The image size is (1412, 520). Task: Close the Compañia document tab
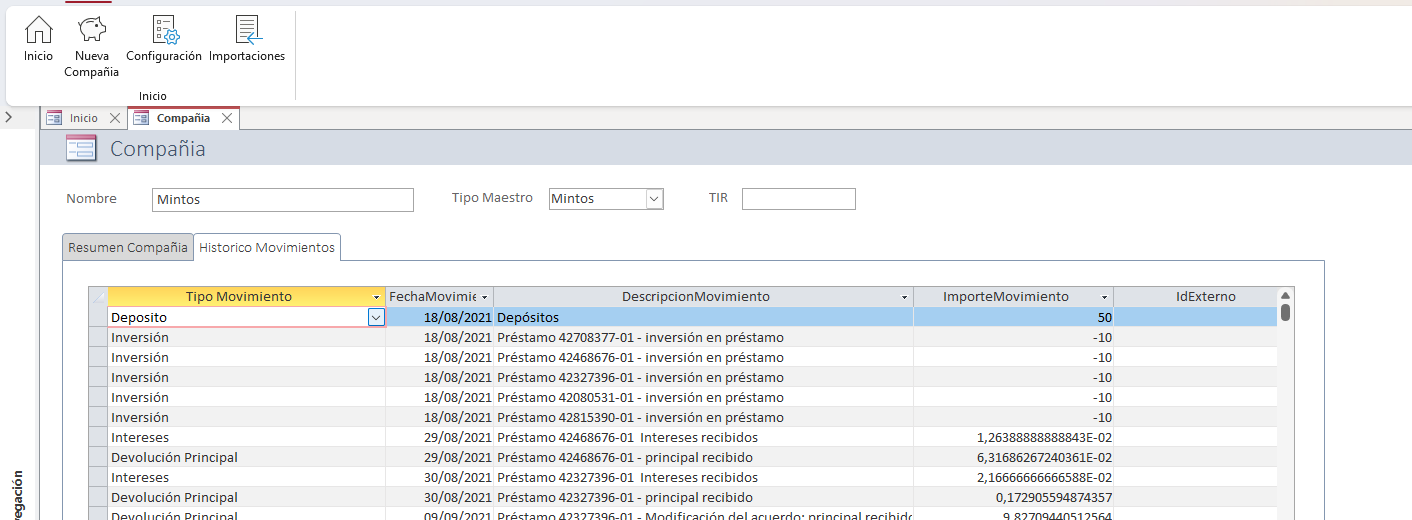[227, 118]
